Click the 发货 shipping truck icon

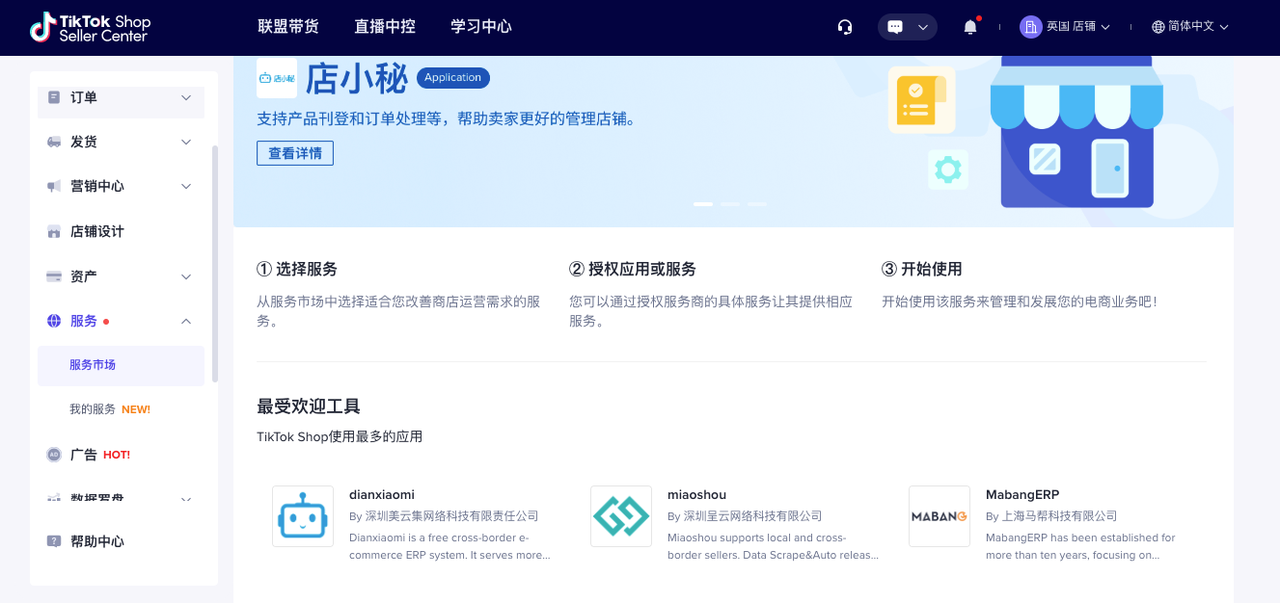tap(54, 142)
